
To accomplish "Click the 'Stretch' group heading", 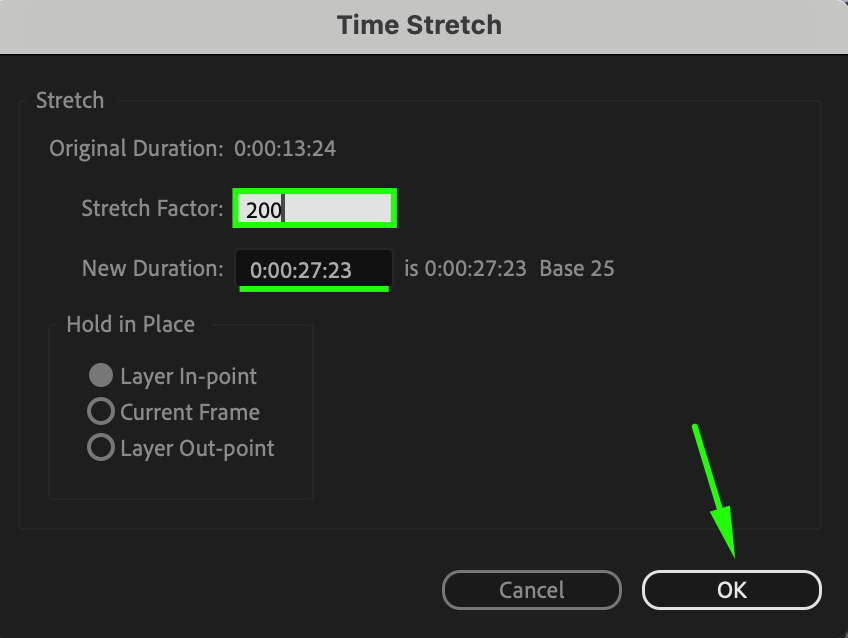I will 70,101.
